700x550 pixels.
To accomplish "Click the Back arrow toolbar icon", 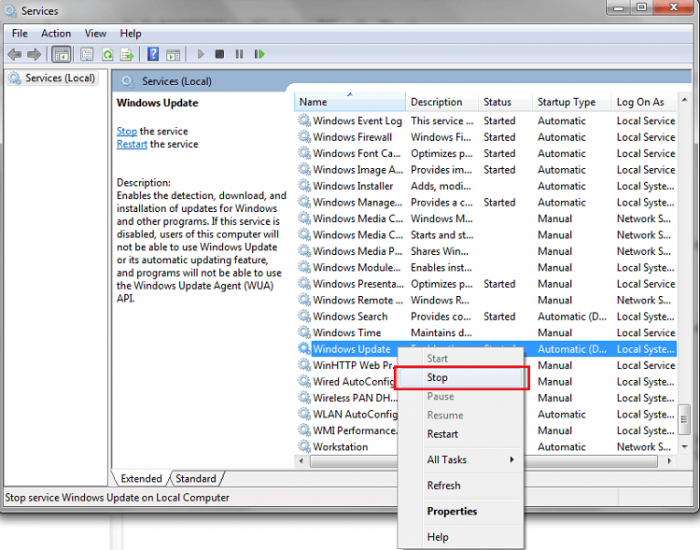I will (15, 54).
